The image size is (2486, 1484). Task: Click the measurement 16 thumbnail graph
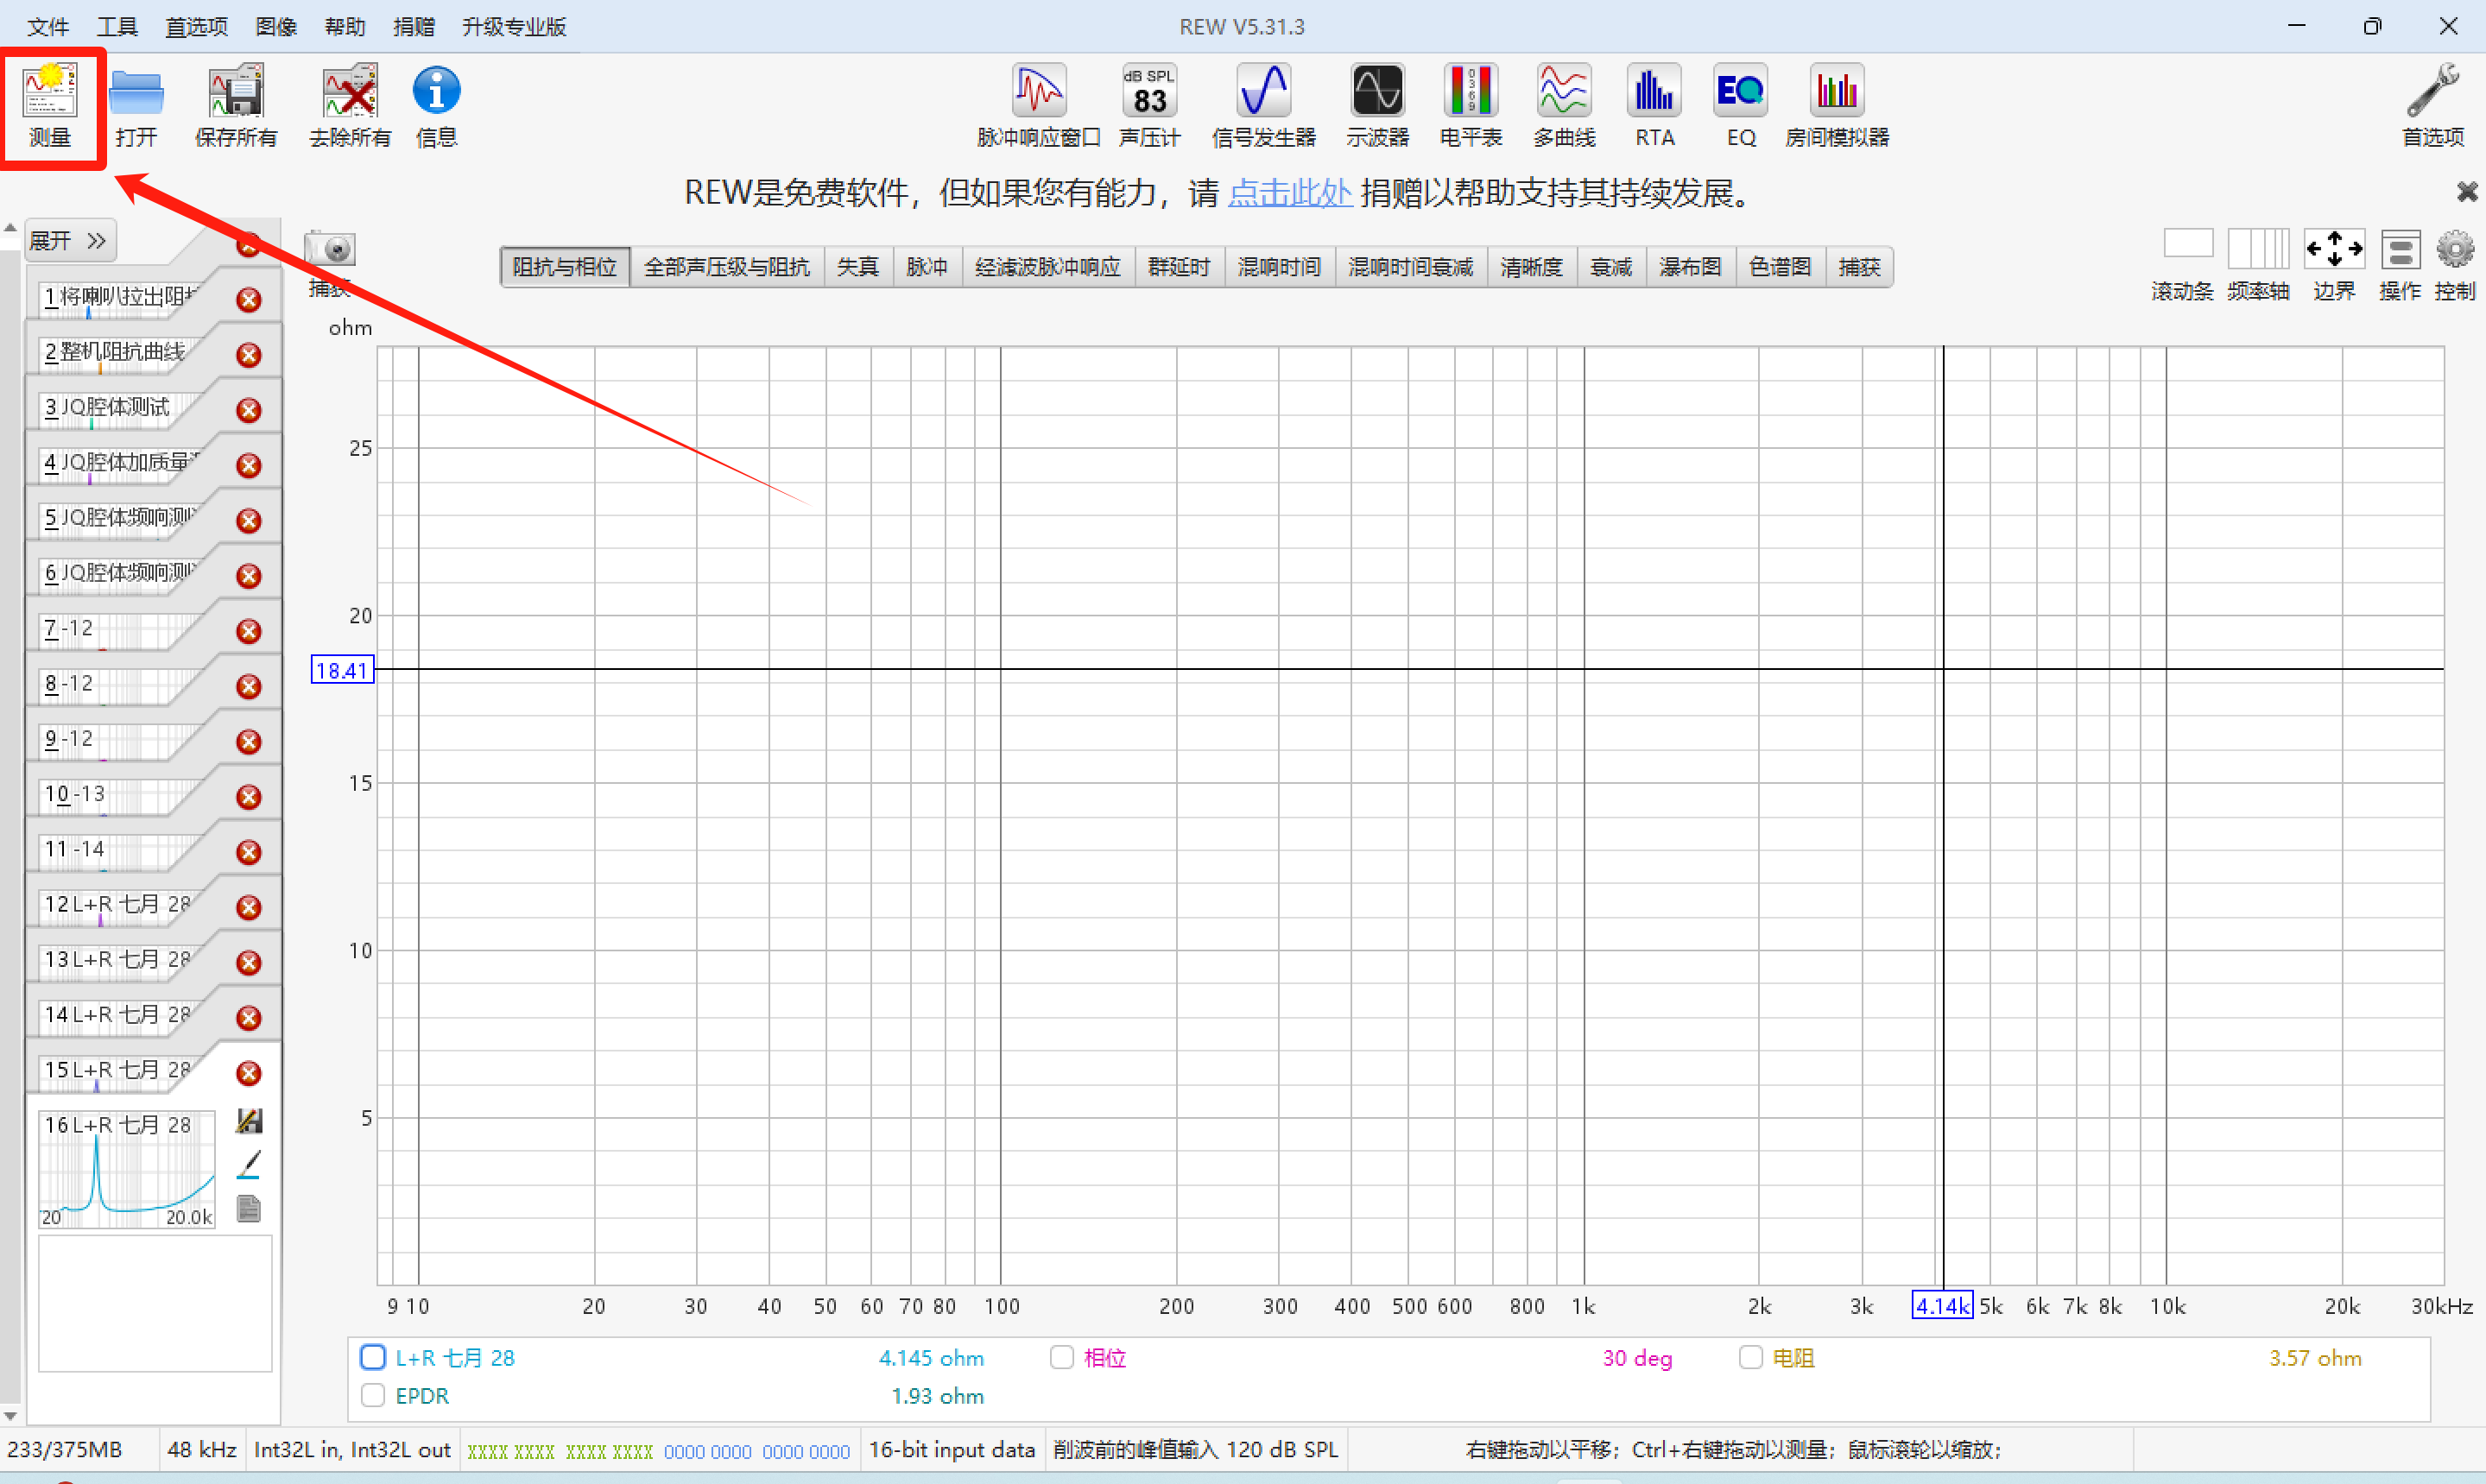[x=127, y=1168]
